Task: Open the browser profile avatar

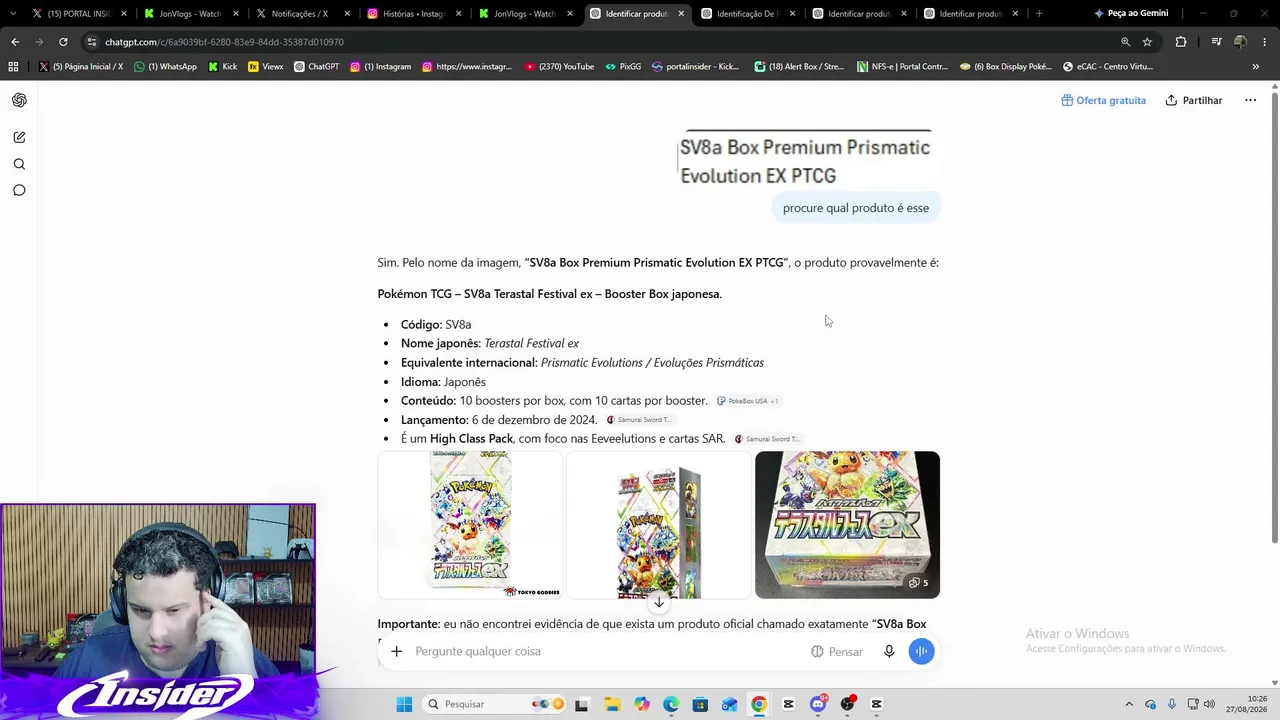Action: 1240,42
